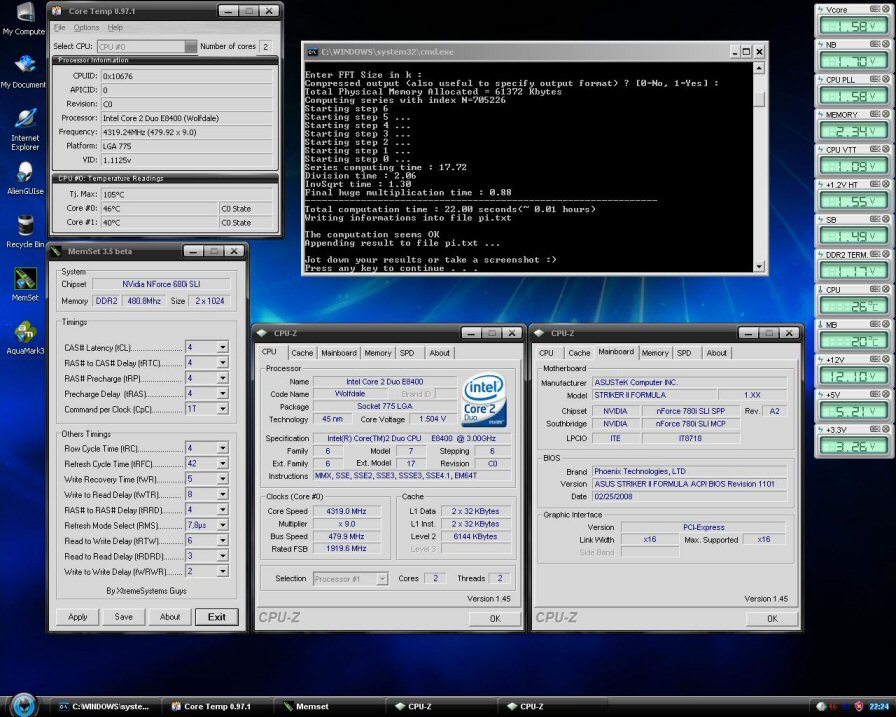Viewport: 896px width, 717px height.
Task: Open settings icon on the CPU VTT gadget
Action: click(874, 149)
